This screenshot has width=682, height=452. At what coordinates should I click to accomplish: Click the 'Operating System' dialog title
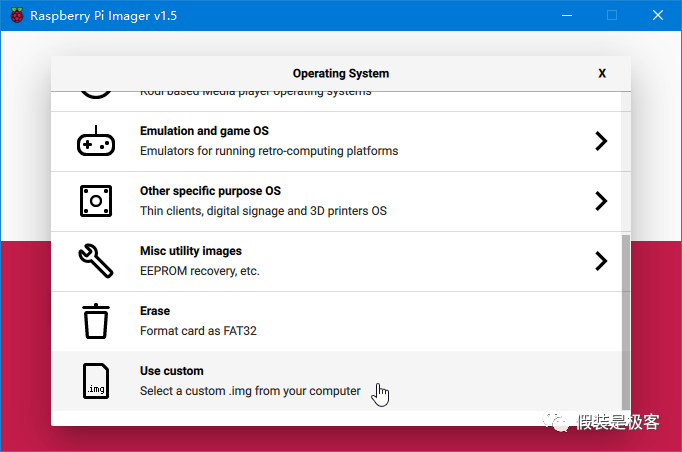(341, 74)
